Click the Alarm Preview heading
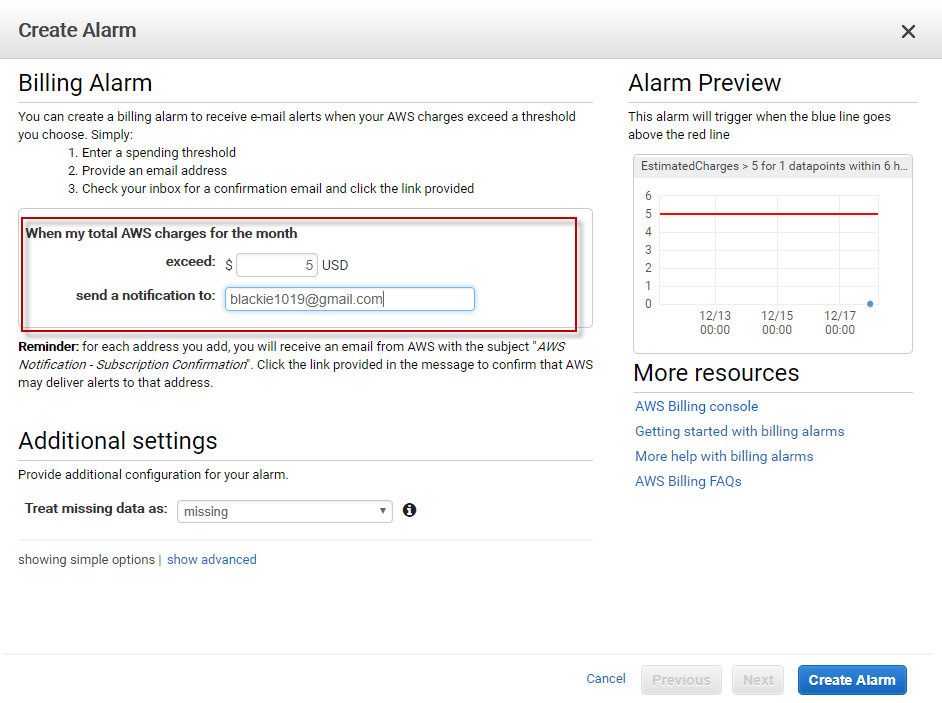Viewport: 942px width, 703px height. click(704, 83)
